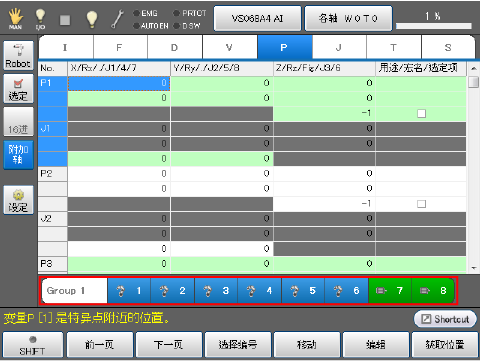Click the large yellow light bulb icon
480x361 pixels.
coord(92,19)
